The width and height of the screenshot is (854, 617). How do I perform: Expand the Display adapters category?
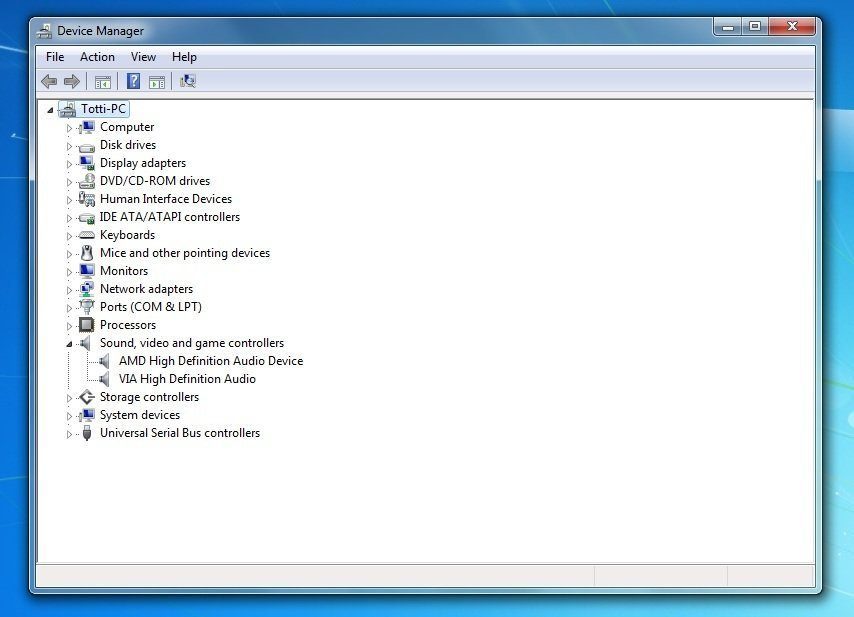pyautogui.click(x=69, y=164)
